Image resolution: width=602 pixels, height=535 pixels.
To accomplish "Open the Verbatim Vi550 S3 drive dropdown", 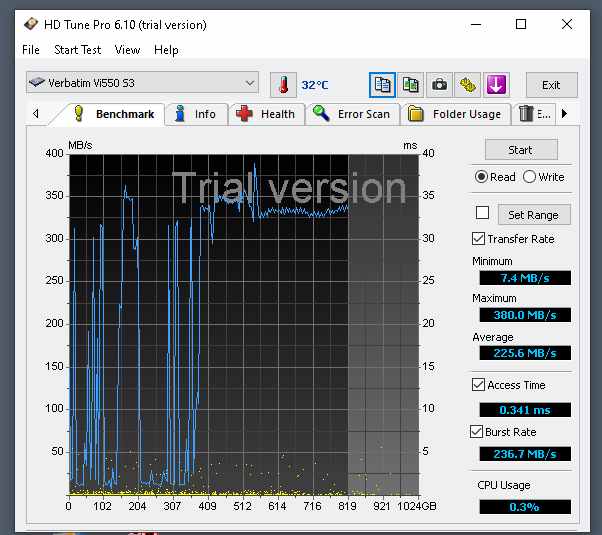I will click(x=142, y=83).
